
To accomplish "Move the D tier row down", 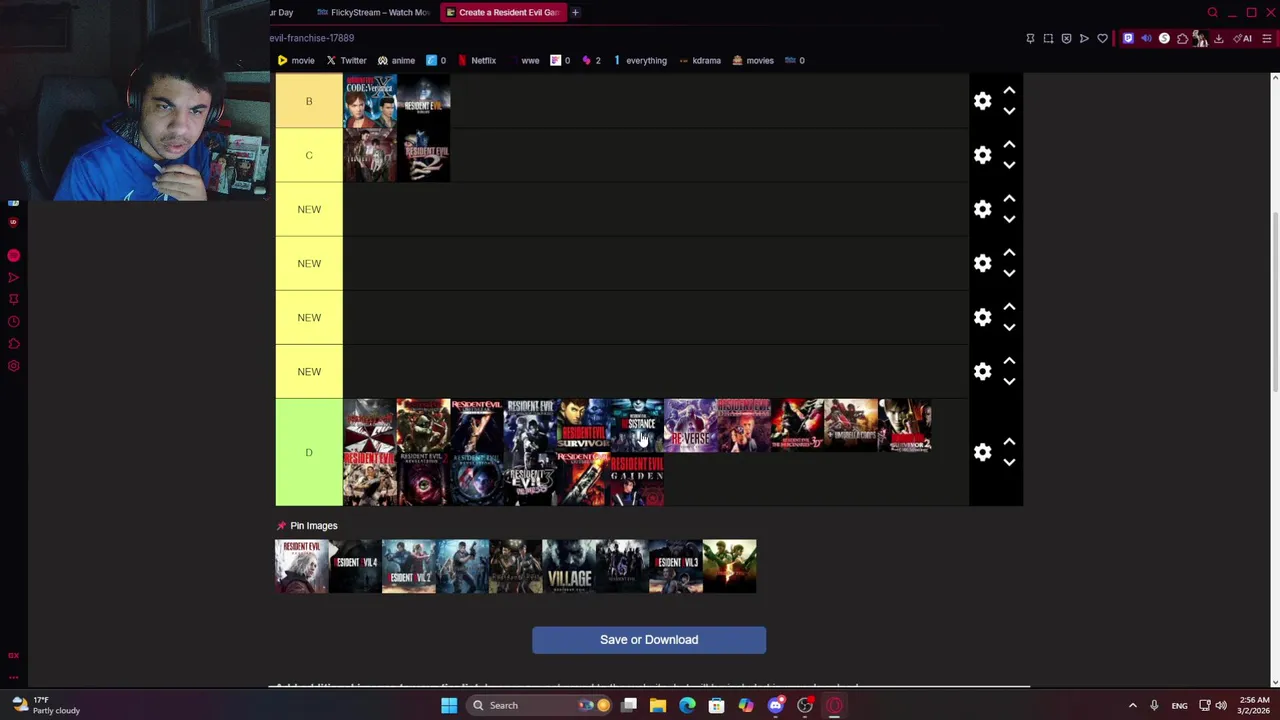I will click(1009, 462).
